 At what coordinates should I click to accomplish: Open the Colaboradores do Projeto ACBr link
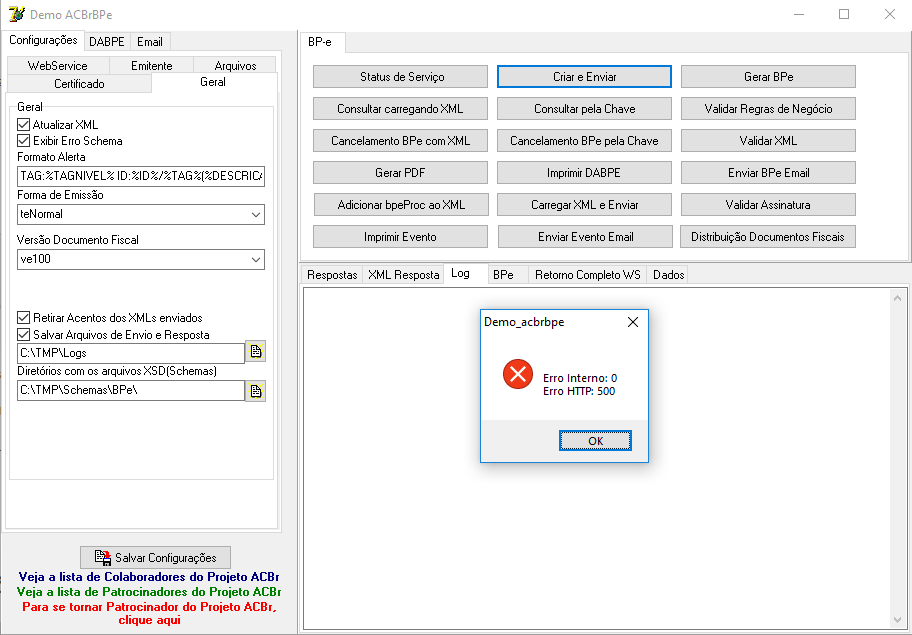click(x=149, y=577)
